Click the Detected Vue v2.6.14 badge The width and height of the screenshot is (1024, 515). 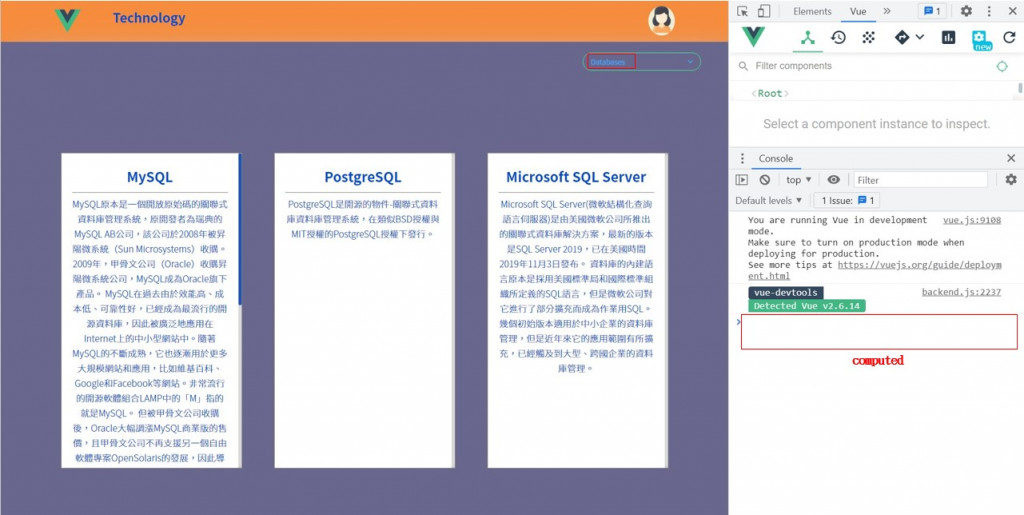(807, 305)
